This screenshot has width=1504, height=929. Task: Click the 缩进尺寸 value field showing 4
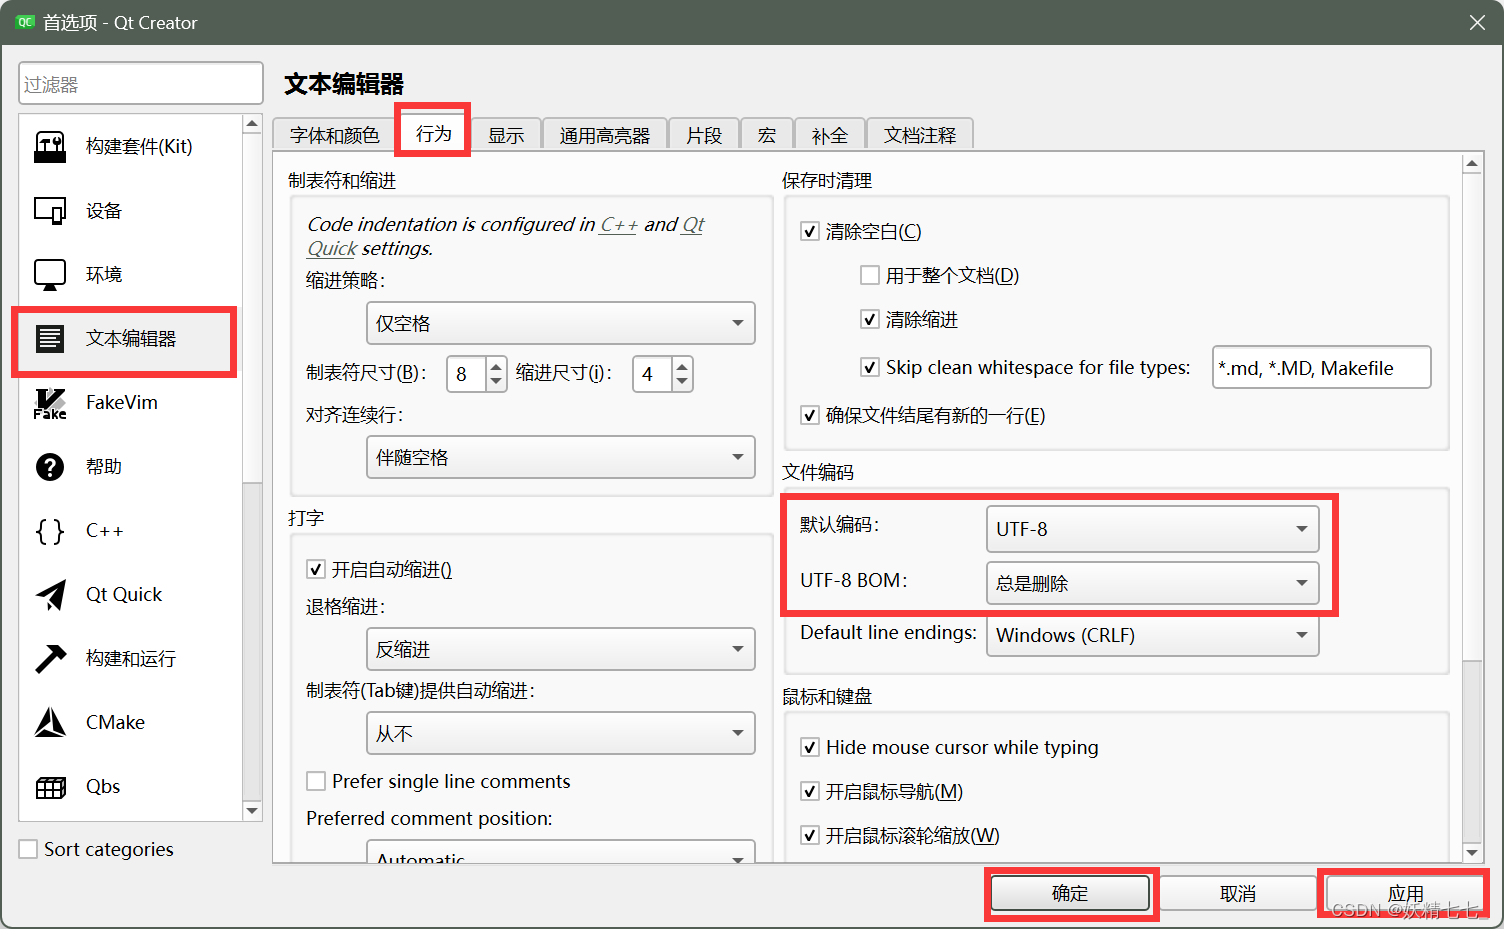652,374
